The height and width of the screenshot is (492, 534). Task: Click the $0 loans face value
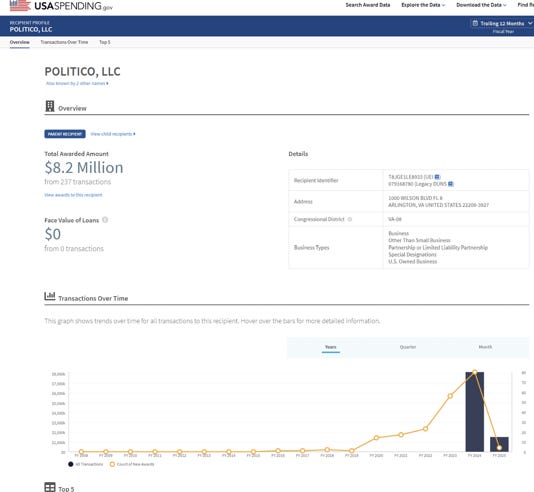[53, 234]
